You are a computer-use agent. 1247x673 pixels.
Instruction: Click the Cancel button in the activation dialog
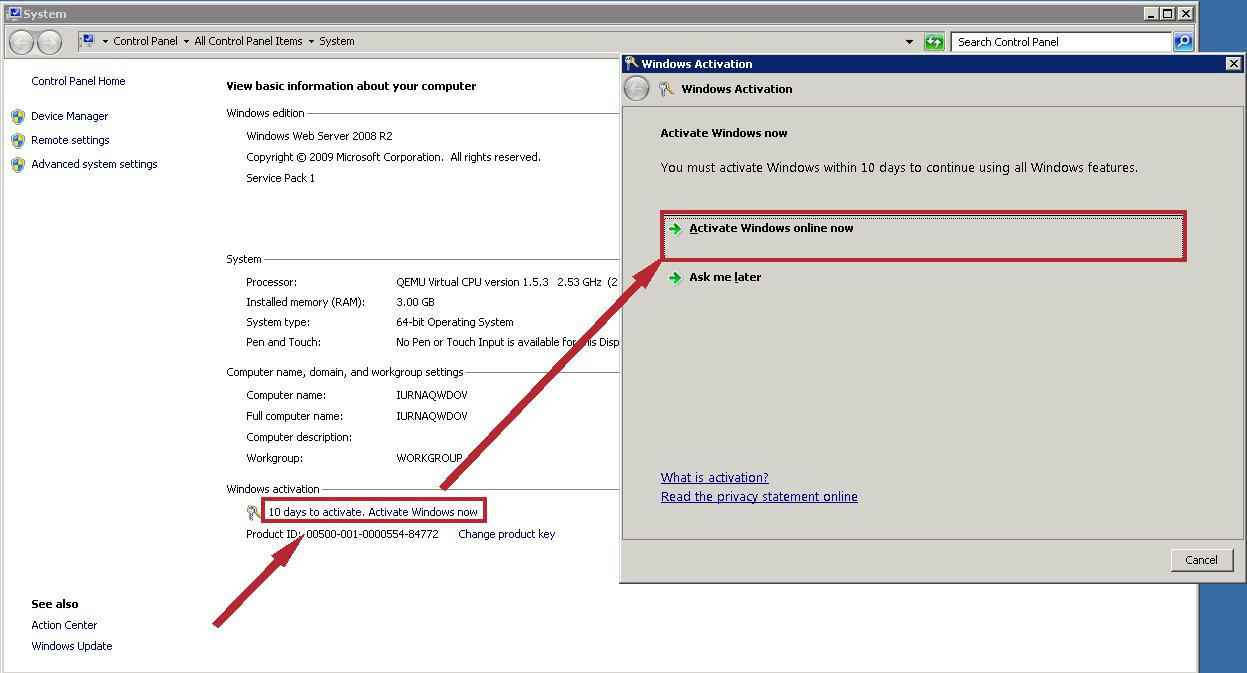[x=1201, y=560]
